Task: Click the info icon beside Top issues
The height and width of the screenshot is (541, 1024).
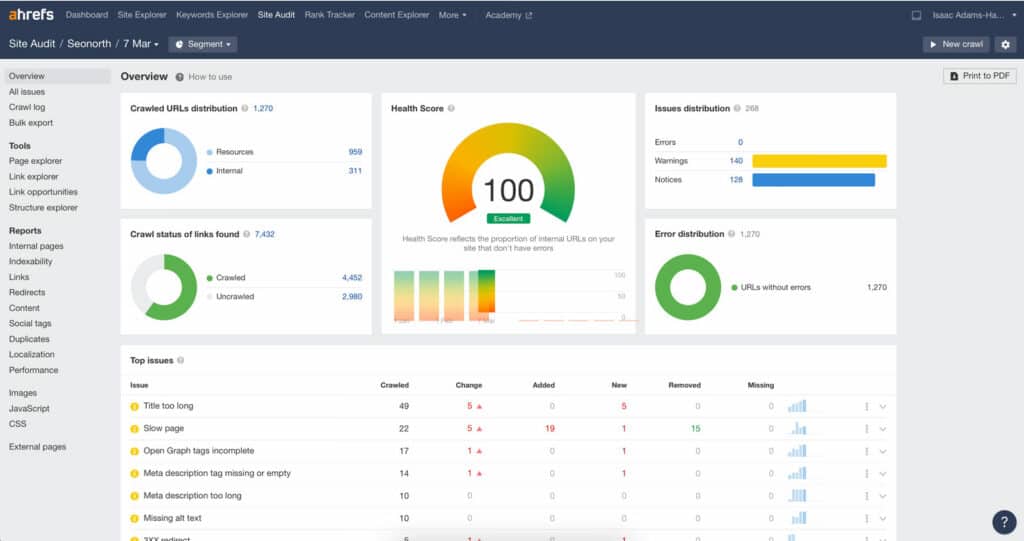Action: coord(181,360)
